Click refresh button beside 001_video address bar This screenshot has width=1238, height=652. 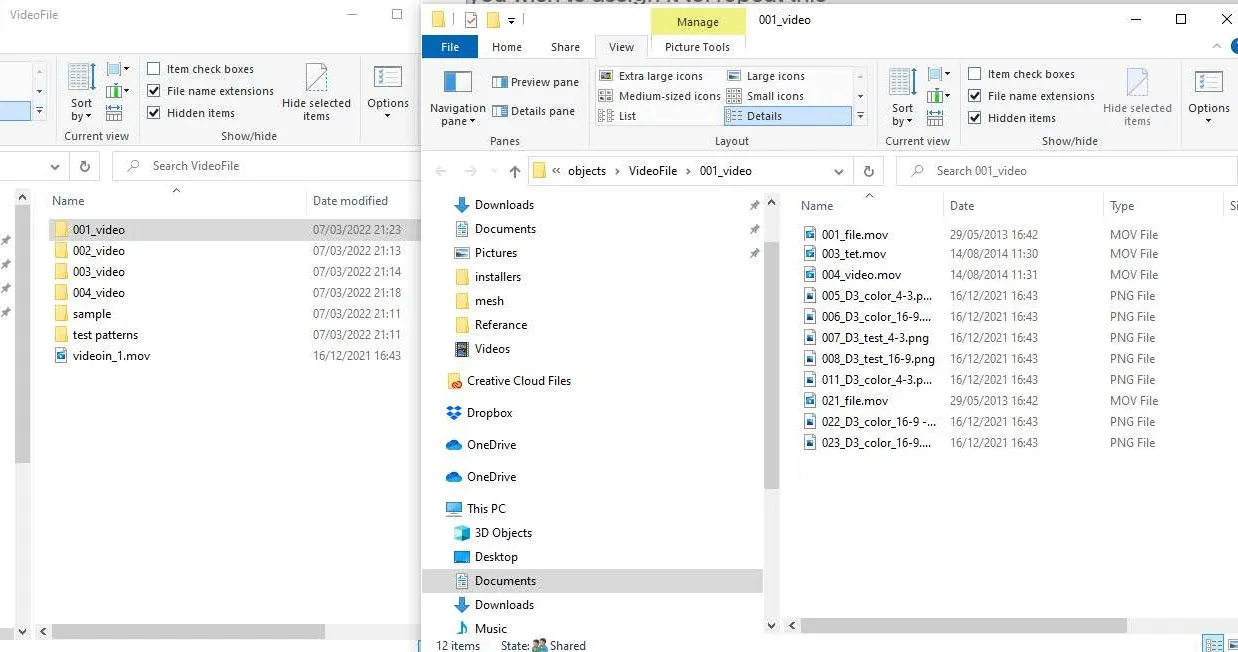coord(868,171)
